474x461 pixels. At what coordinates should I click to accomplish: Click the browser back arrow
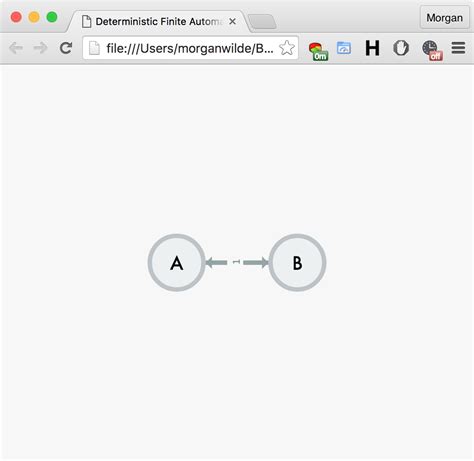(x=16, y=48)
